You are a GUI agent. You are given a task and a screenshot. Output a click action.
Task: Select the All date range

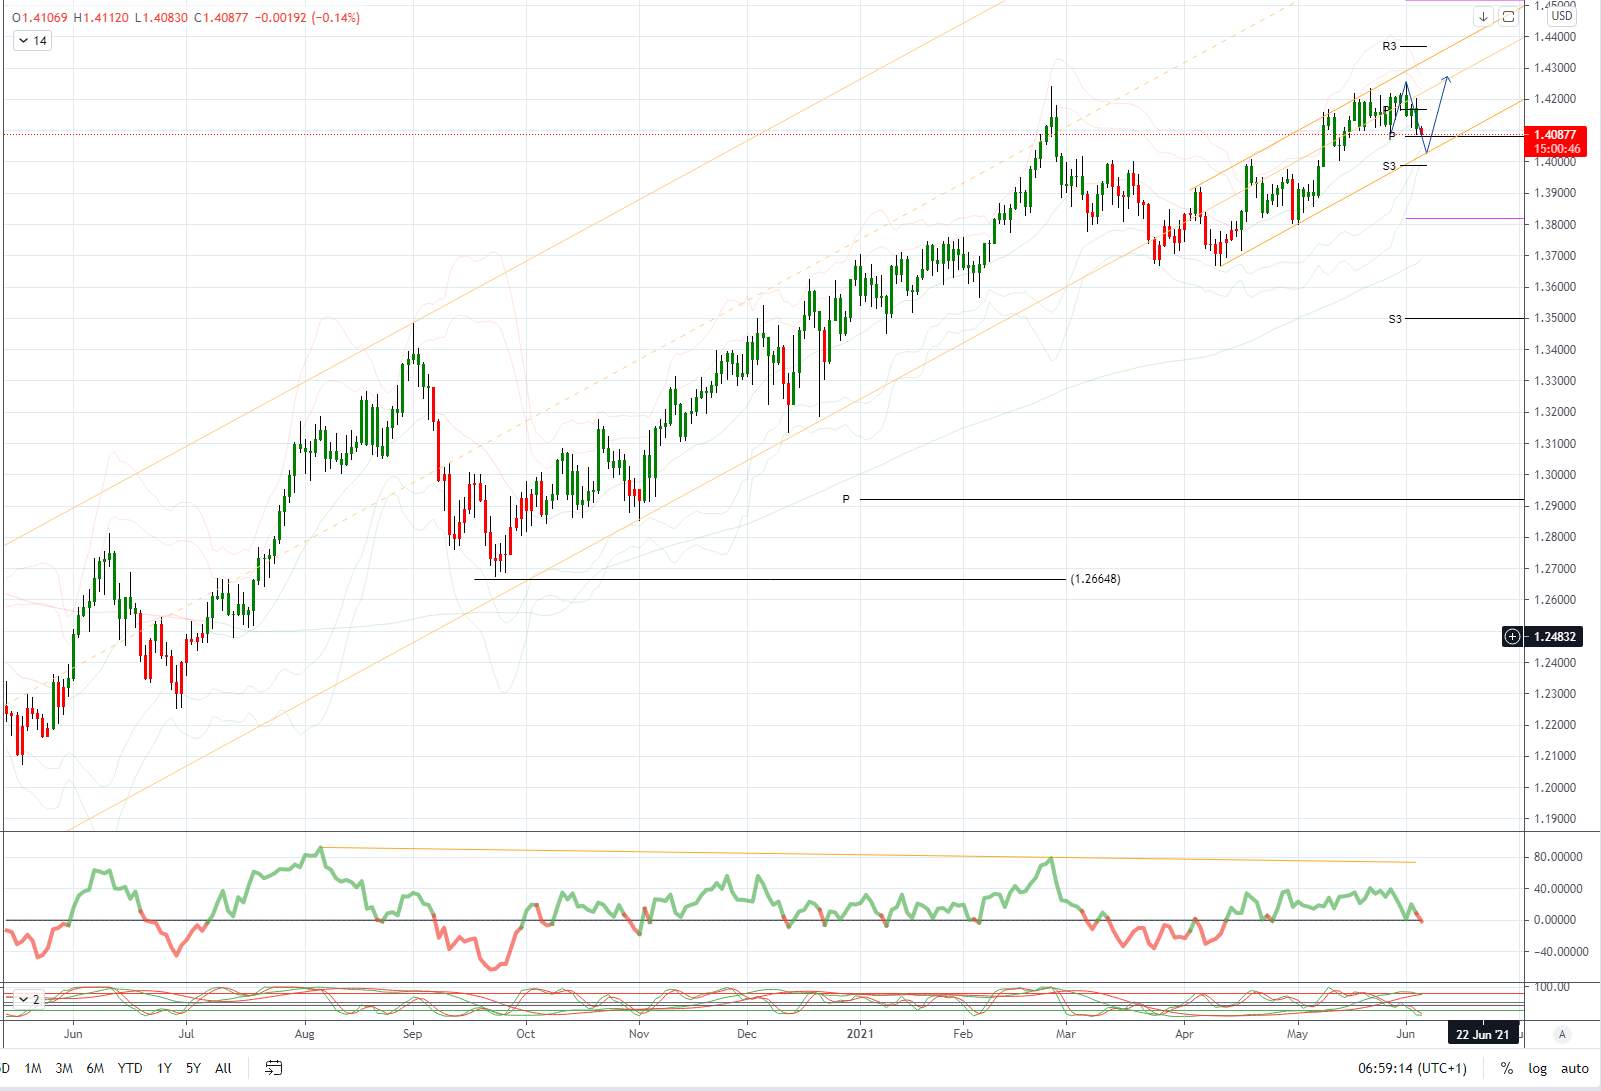point(223,1068)
